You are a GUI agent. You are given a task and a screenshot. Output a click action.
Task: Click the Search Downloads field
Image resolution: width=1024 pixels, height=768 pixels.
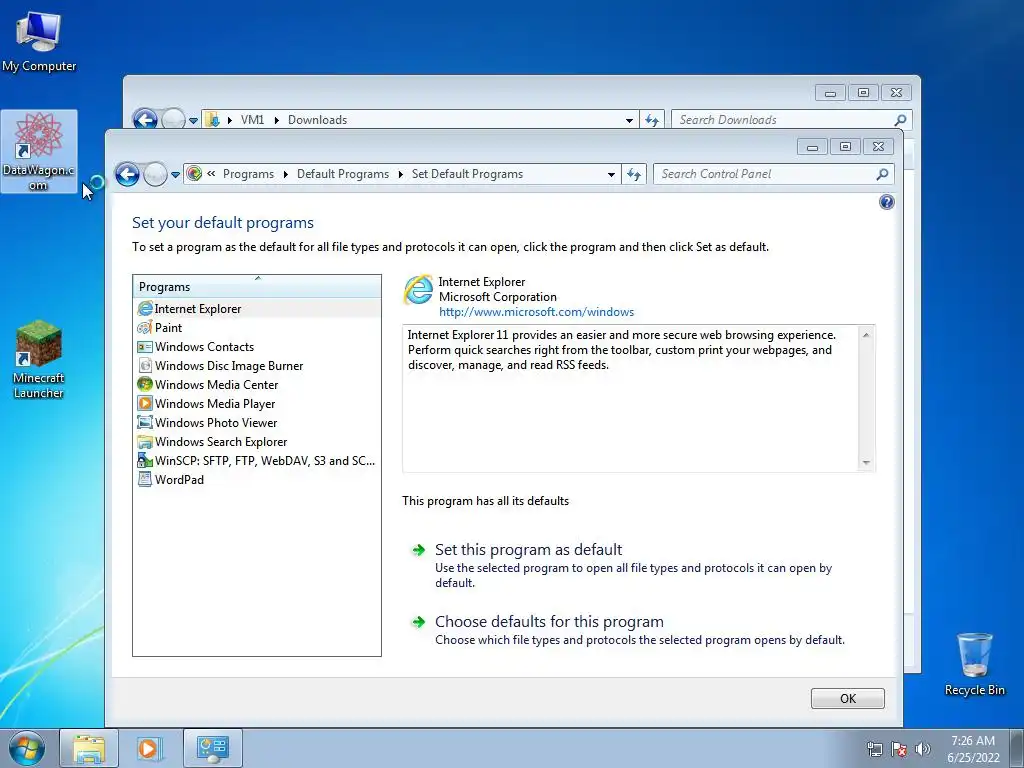click(783, 120)
